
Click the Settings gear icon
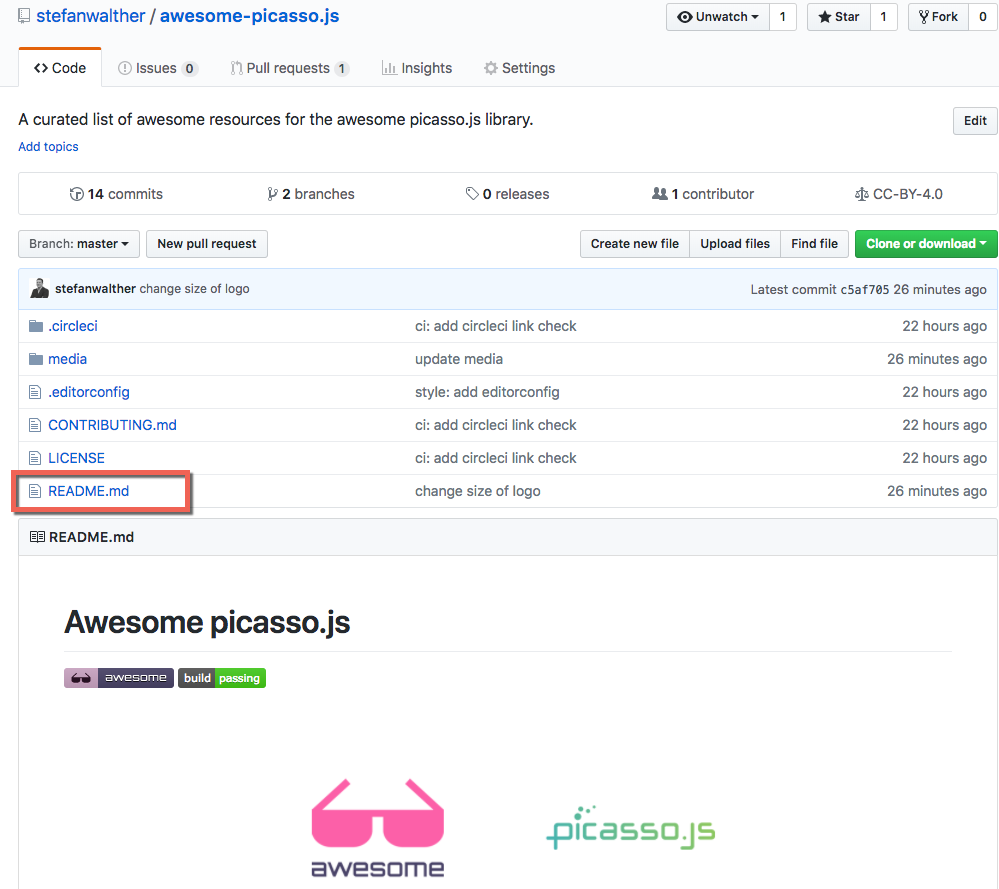click(x=491, y=68)
